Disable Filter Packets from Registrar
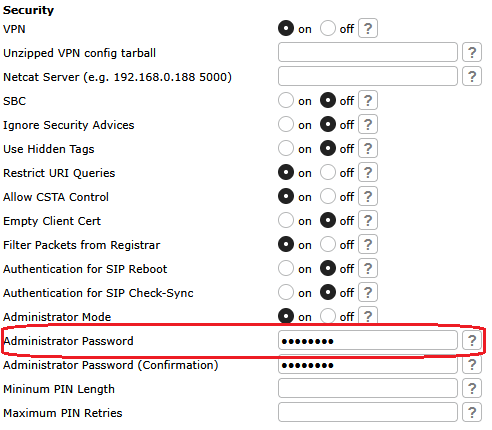This screenshot has height=430, width=492. pyautogui.click(x=328, y=244)
